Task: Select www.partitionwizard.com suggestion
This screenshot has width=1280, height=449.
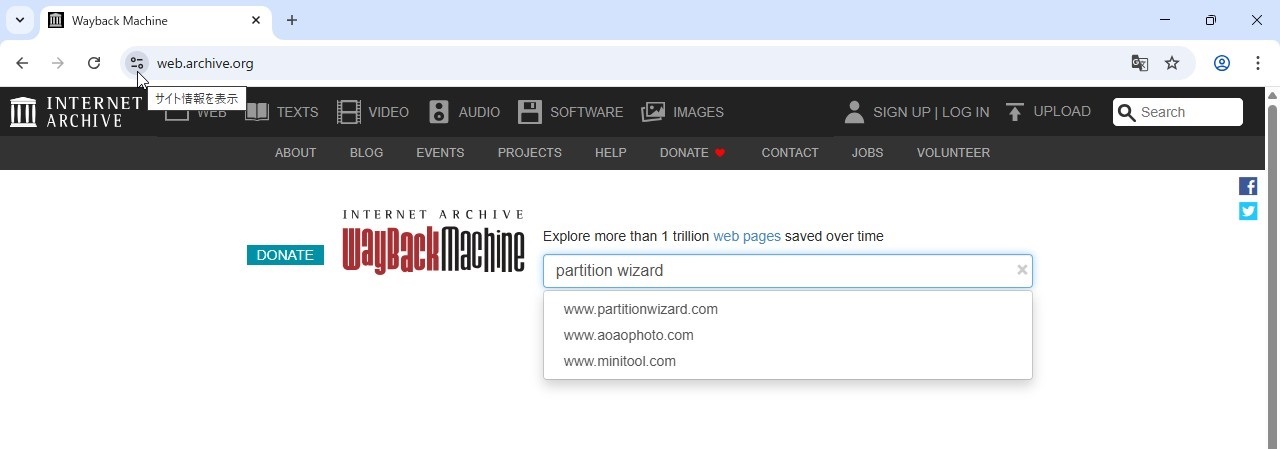Action: 640,309
